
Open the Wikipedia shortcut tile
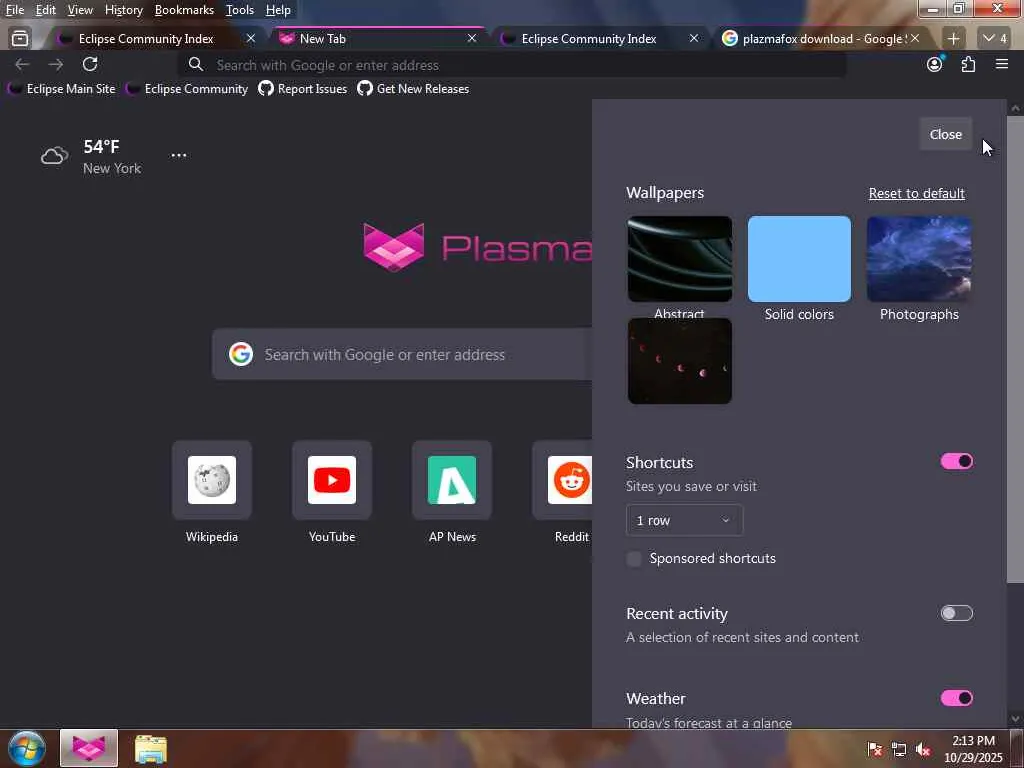(x=212, y=480)
